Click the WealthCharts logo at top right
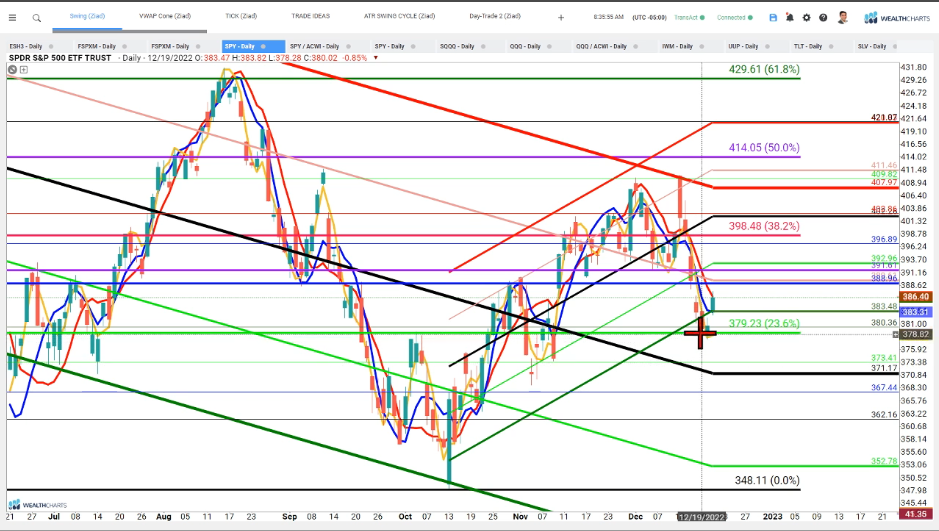Image resolution: width=939 pixels, height=531 pixels. pos(897,18)
